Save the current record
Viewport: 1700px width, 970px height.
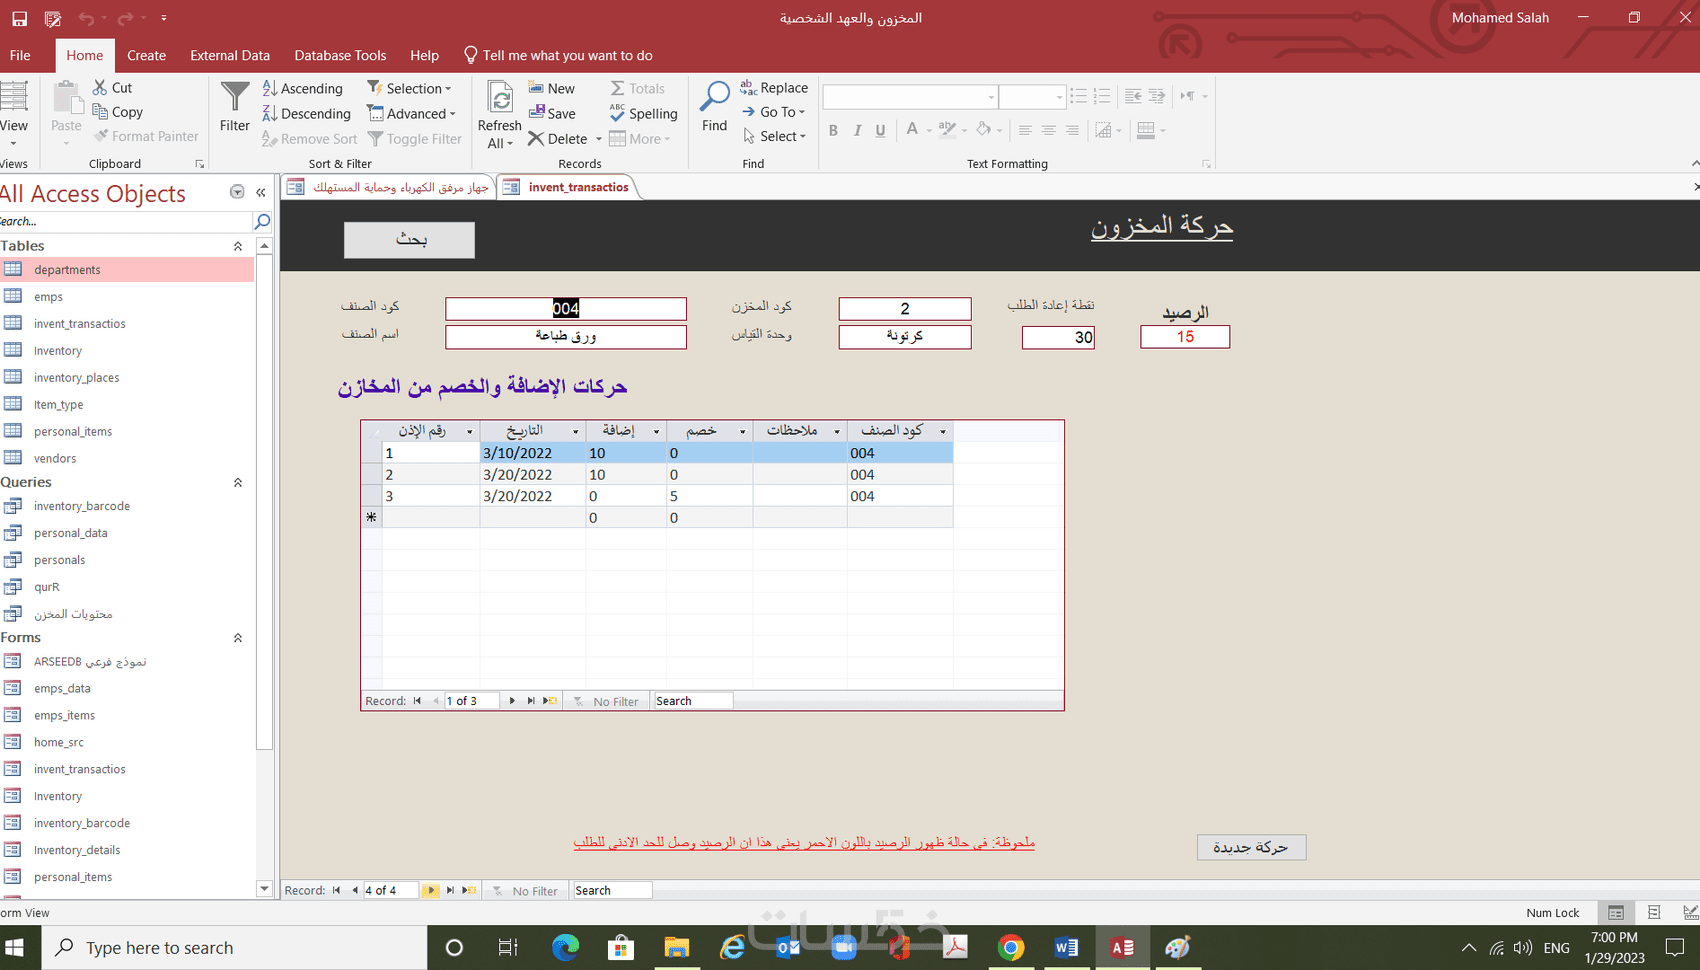click(x=551, y=113)
